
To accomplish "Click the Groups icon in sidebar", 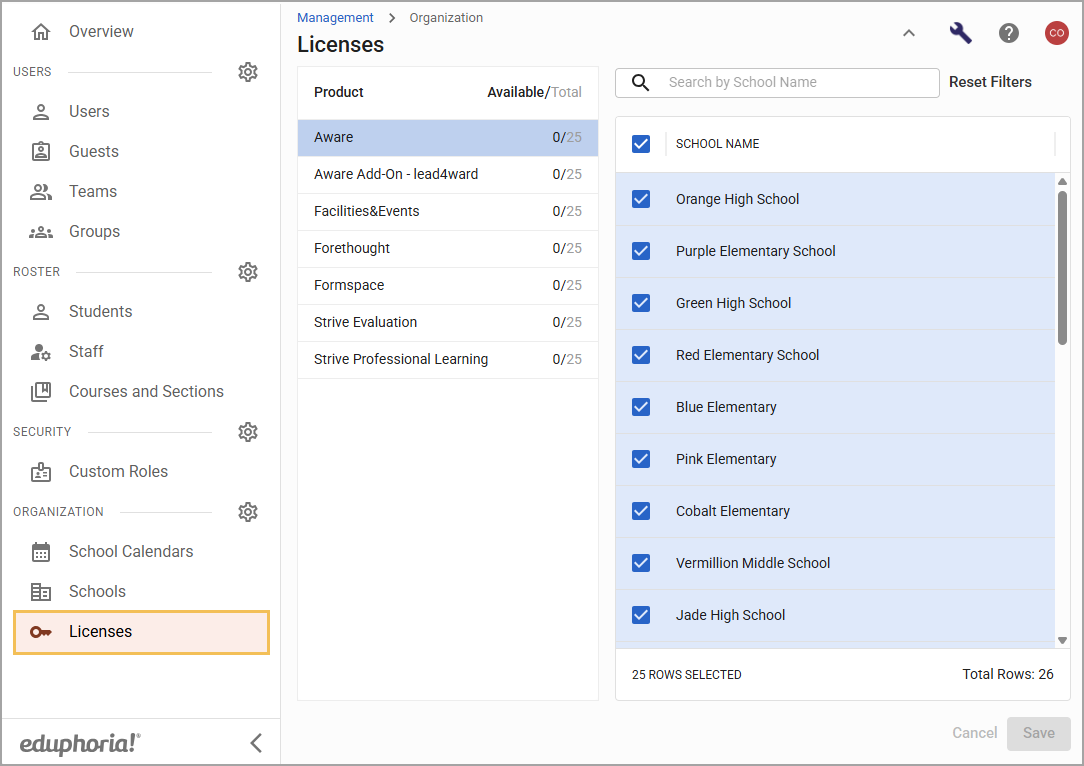I will [x=41, y=232].
